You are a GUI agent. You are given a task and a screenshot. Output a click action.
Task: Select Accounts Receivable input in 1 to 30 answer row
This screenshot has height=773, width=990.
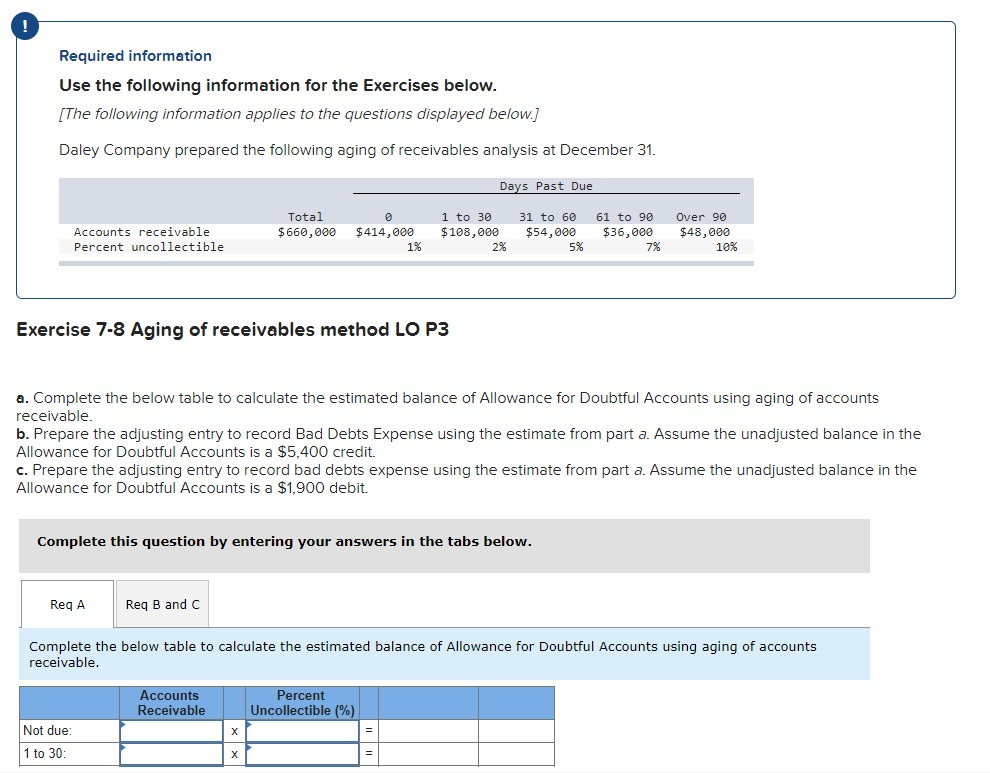[171, 753]
